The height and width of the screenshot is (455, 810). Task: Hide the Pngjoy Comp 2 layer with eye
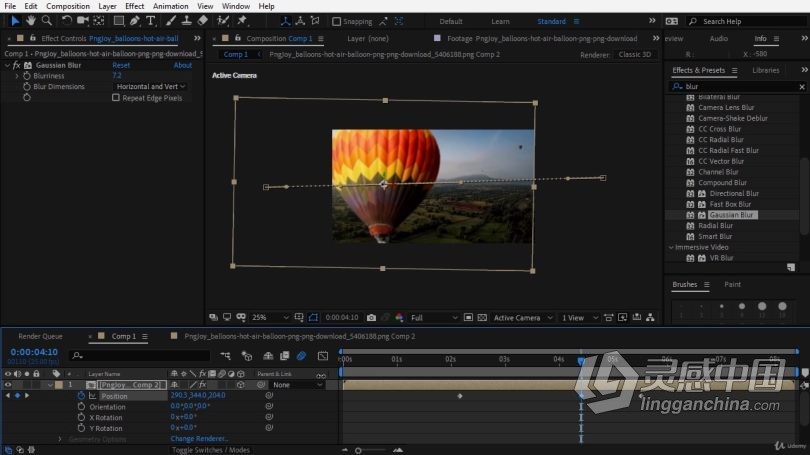pyautogui.click(x=8, y=385)
